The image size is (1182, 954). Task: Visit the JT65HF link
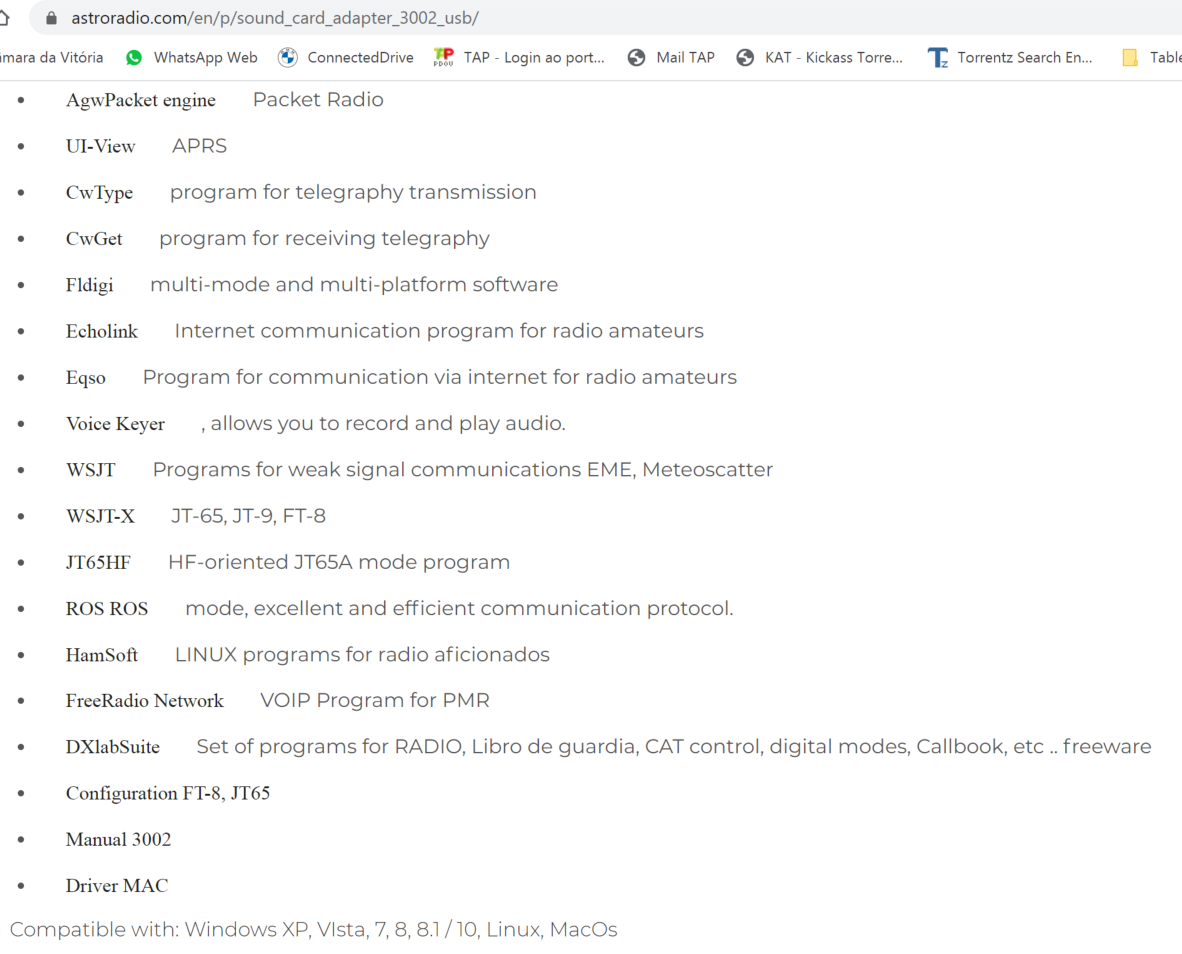(98, 563)
